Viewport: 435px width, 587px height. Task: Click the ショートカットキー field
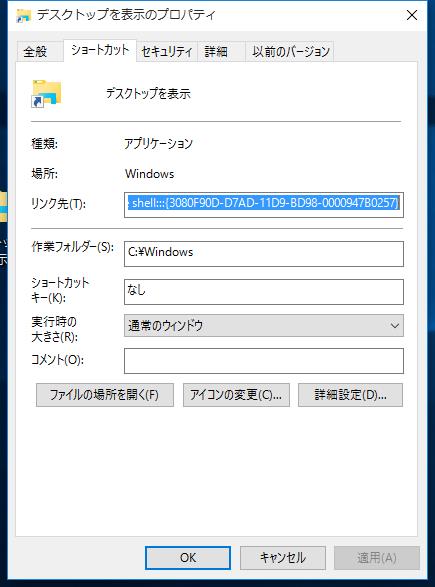[x=264, y=292]
